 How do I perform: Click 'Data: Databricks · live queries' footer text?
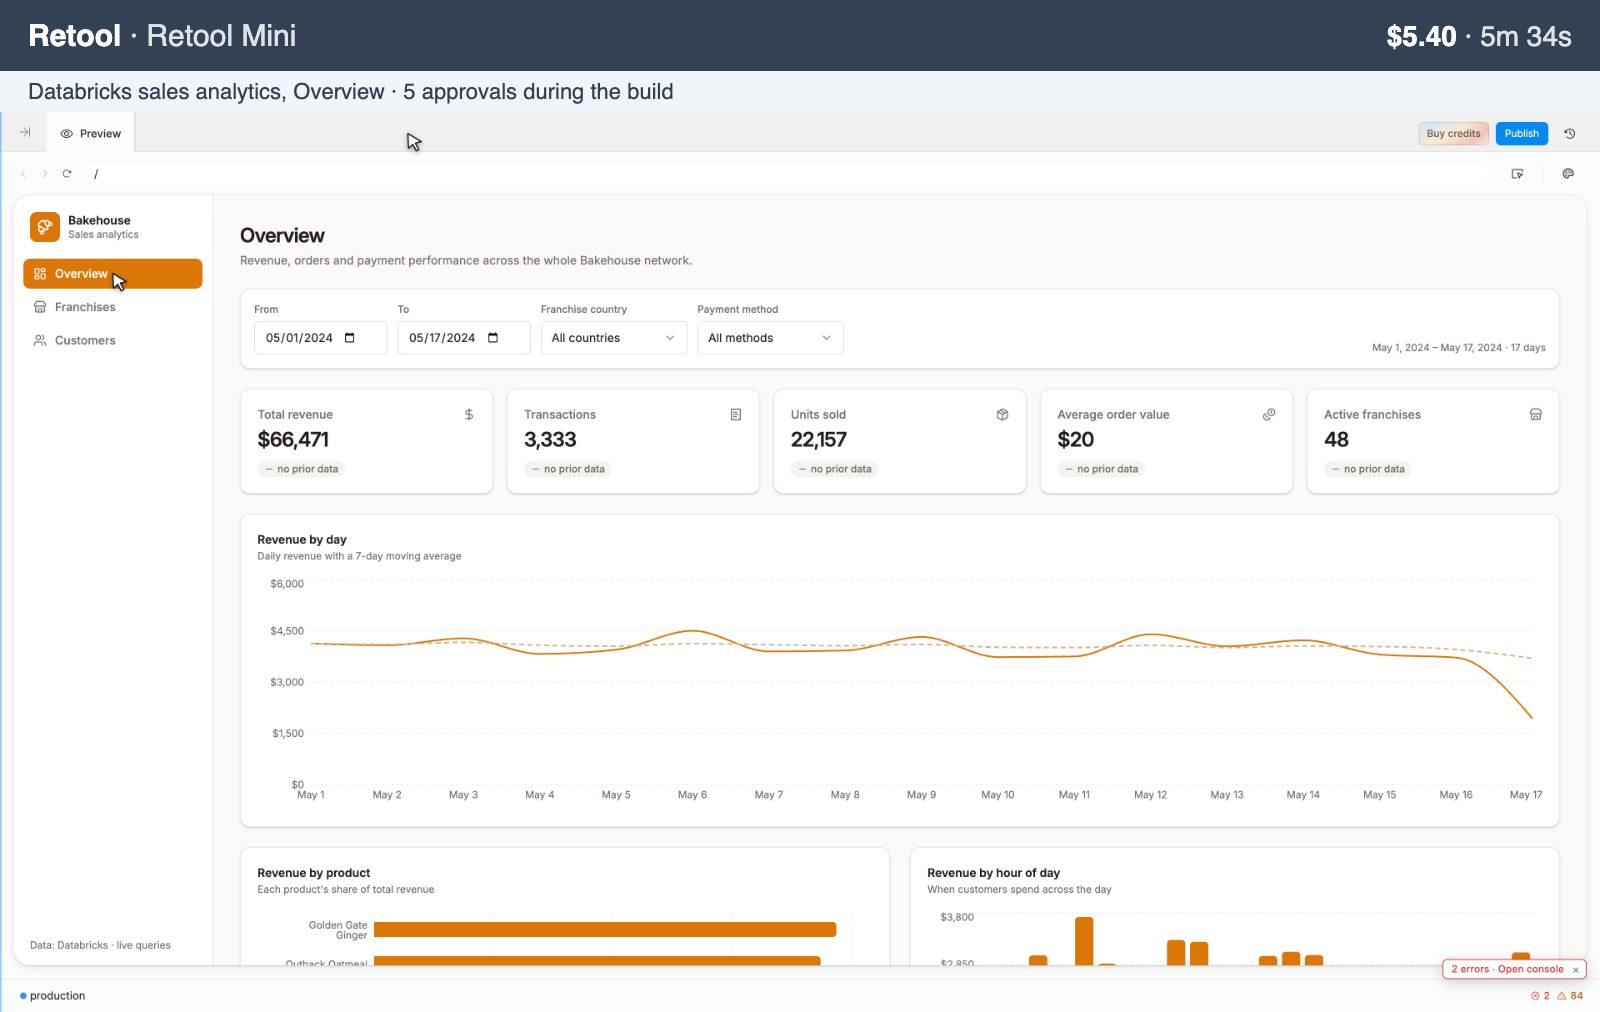click(x=100, y=945)
